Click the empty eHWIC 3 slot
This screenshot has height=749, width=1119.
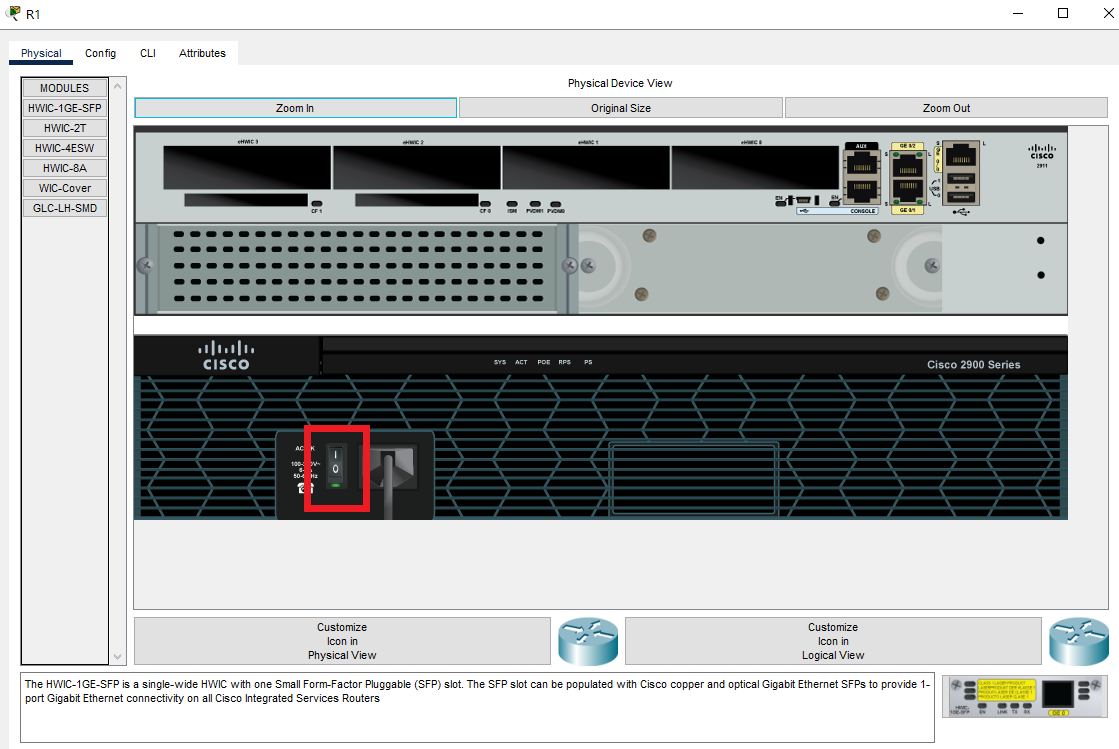click(247, 168)
